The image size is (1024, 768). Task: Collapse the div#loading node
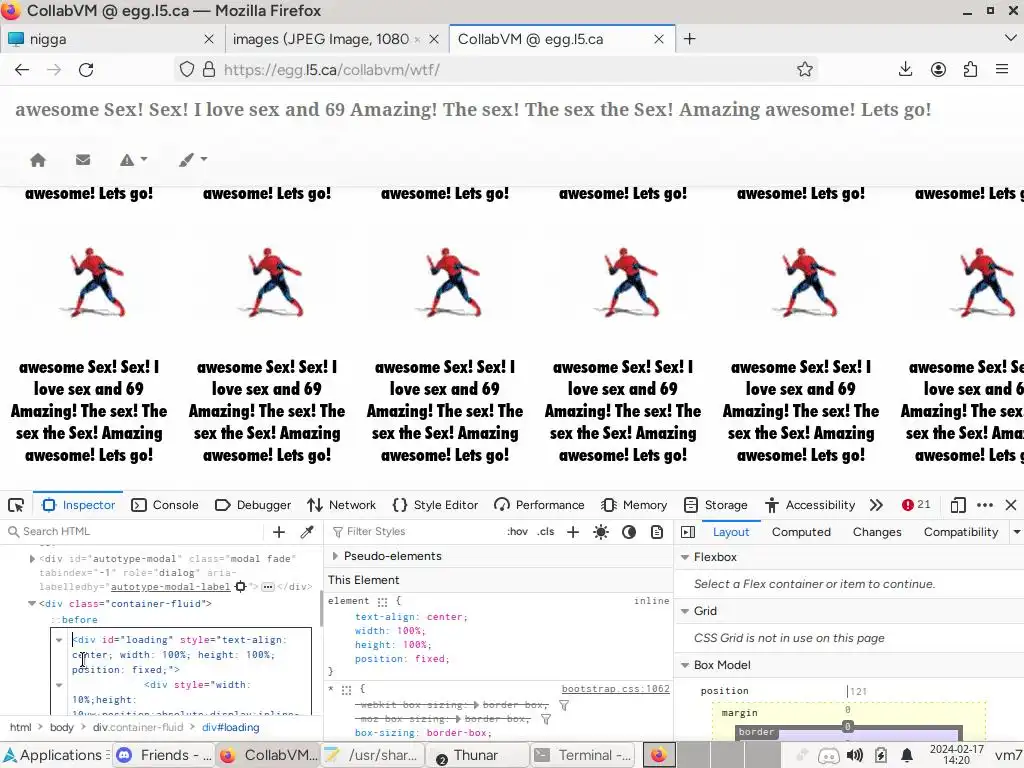59,640
